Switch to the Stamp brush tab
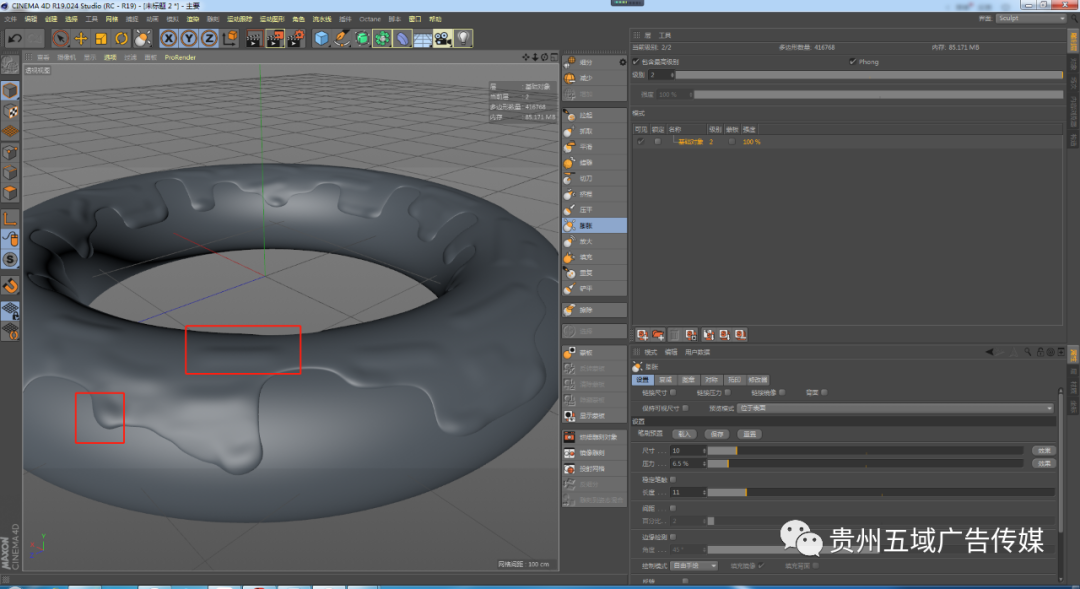 (x=688, y=380)
